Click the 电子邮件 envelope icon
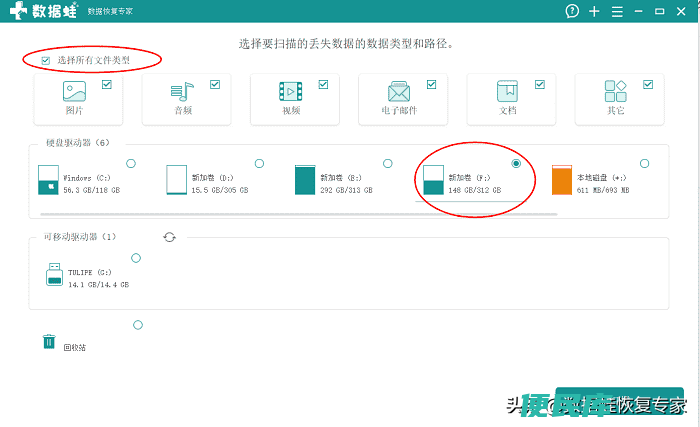The image size is (700, 427). pyautogui.click(x=399, y=92)
